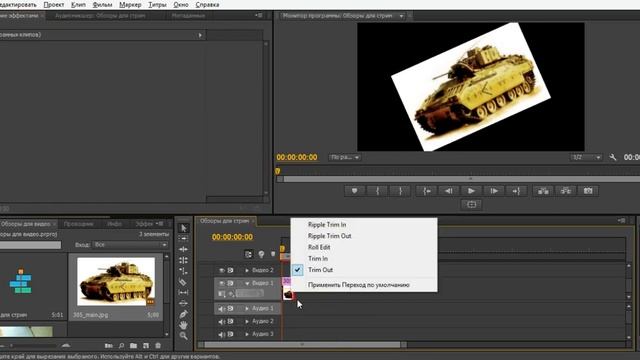Toggle sync lock on Видео 2 track
The image size is (640, 360).
[231, 270]
